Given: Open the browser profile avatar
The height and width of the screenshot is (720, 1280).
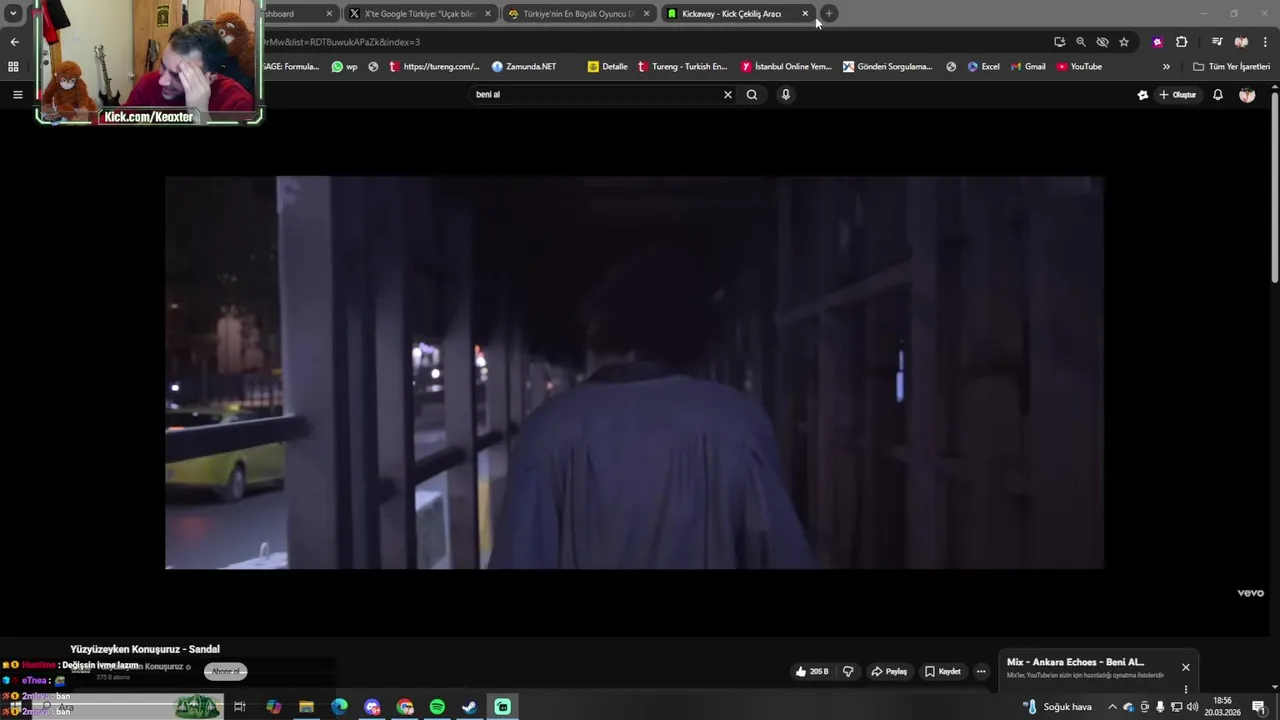Looking at the screenshot, I should pyautogui.click(x=1241, y=42).
